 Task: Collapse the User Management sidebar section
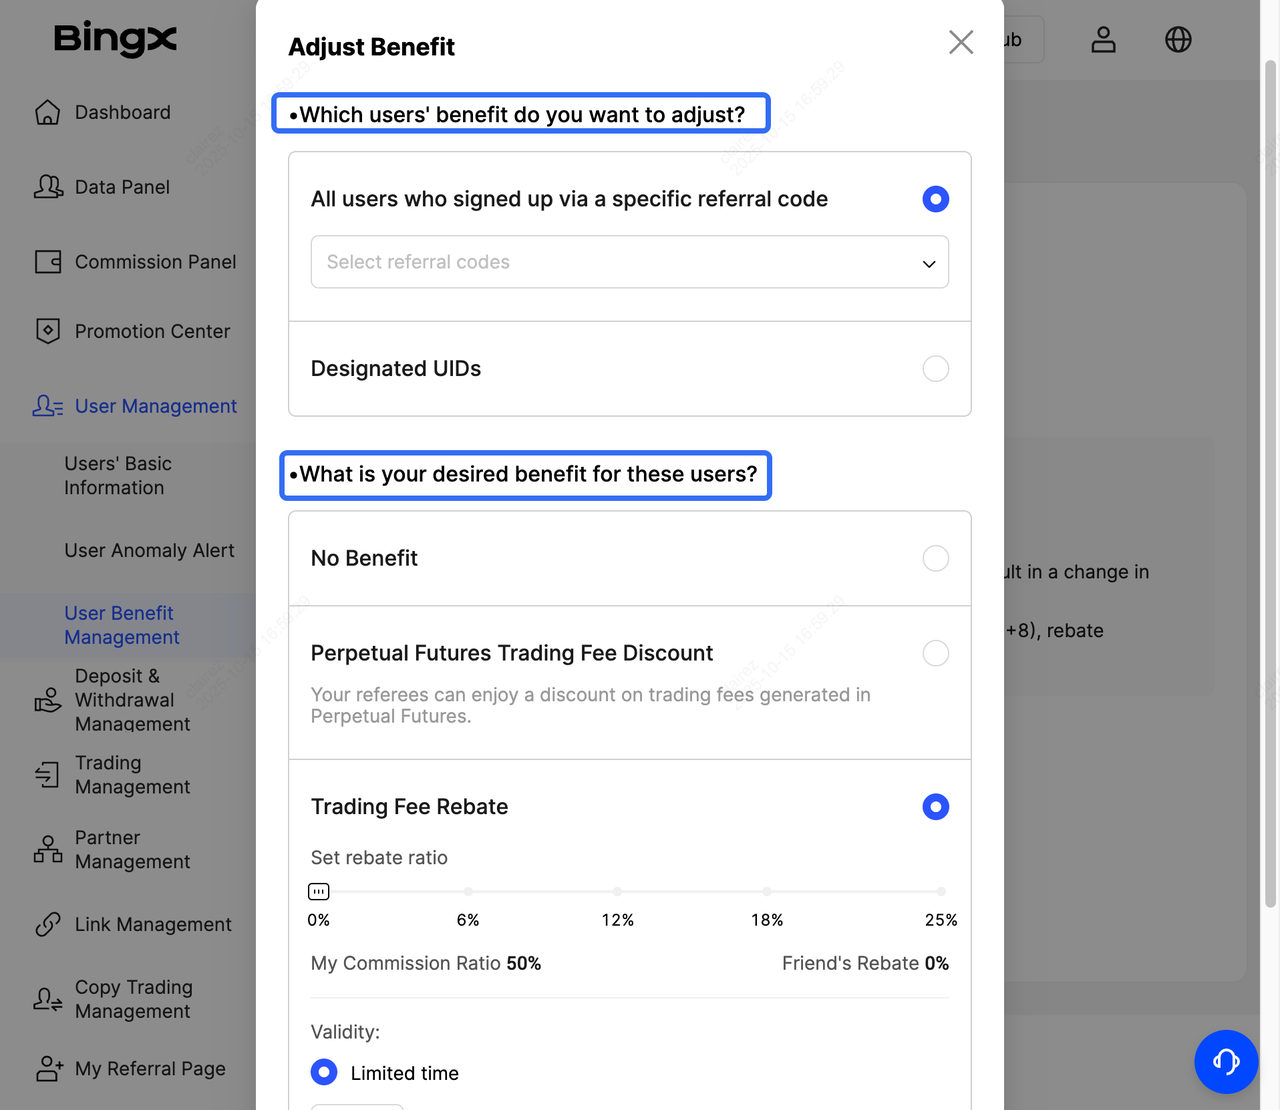click(x=155, y=406)
